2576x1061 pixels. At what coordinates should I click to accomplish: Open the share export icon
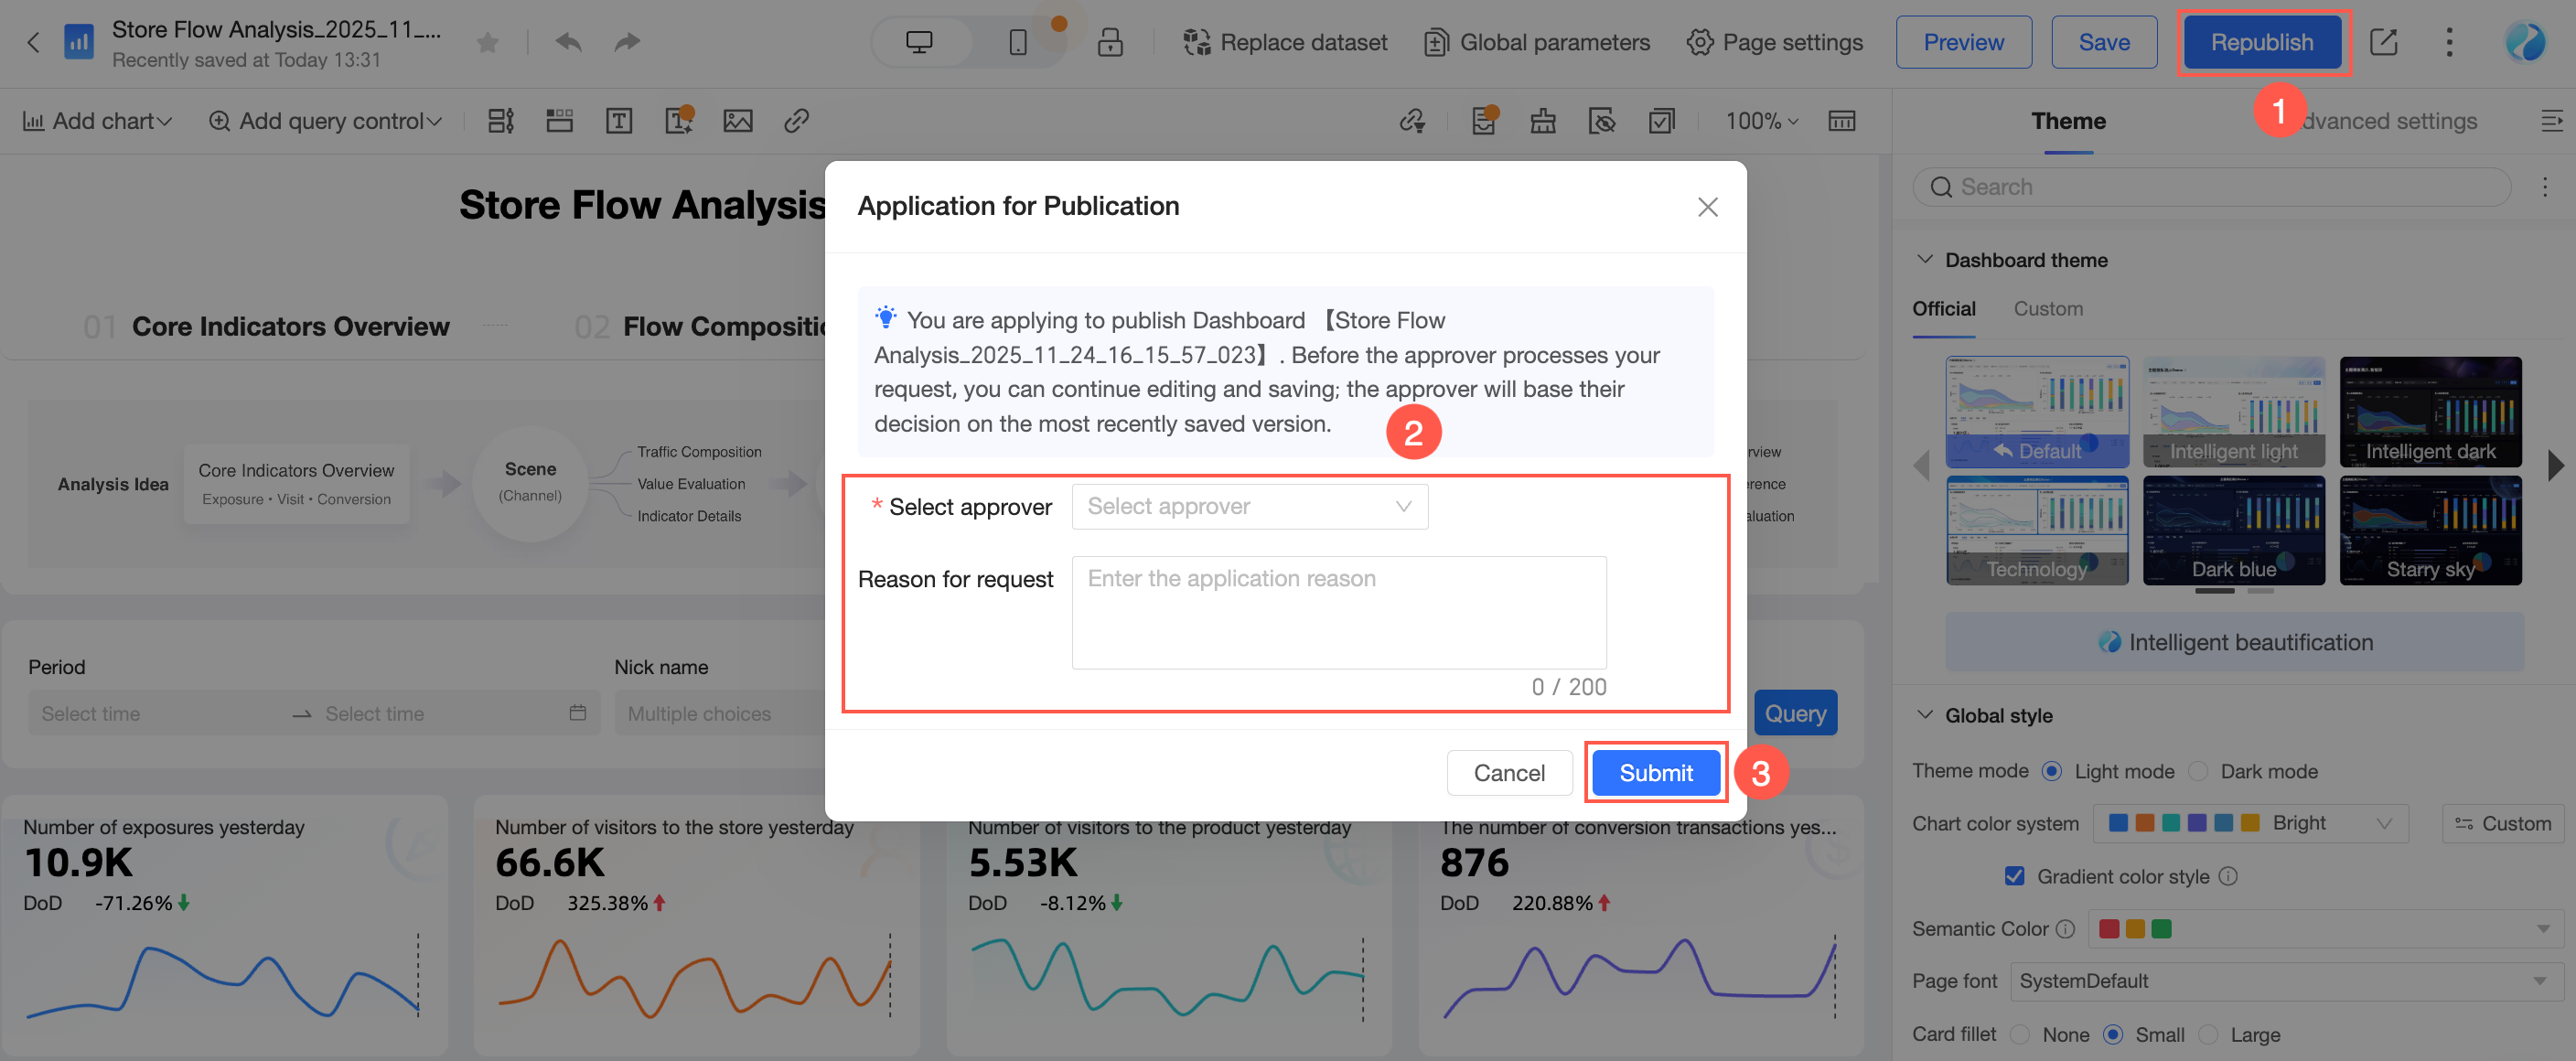[2383, 42]
